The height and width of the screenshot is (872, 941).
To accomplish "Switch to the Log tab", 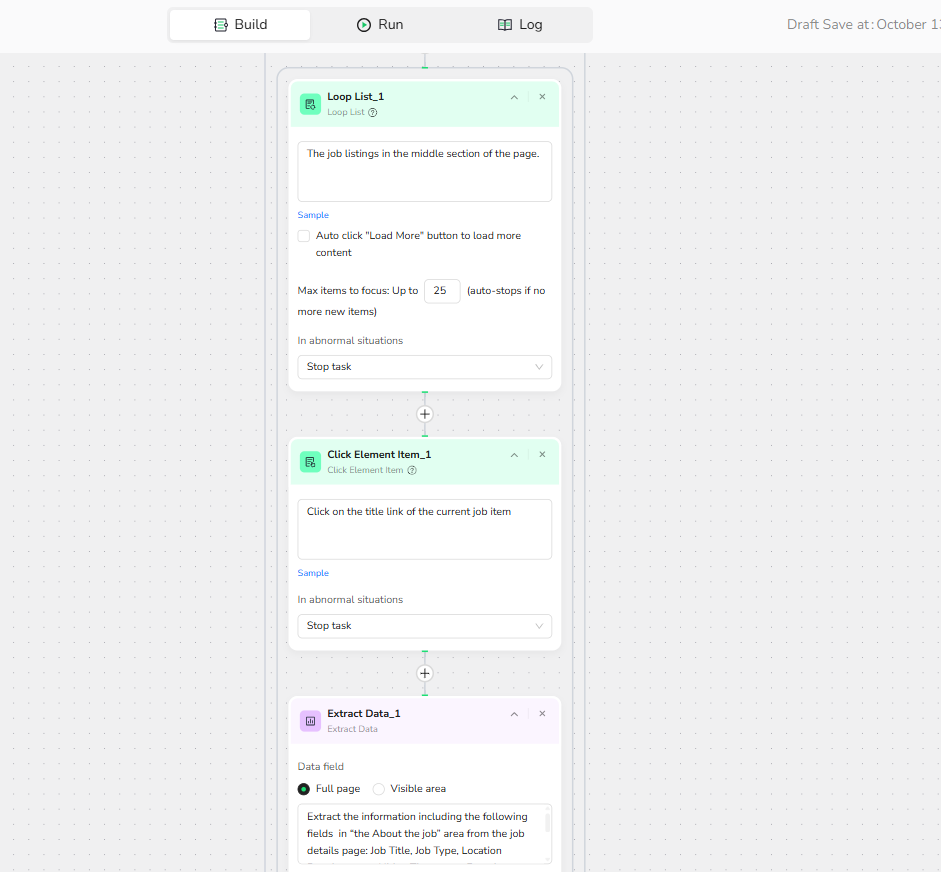I will click(x=520, y=25).
